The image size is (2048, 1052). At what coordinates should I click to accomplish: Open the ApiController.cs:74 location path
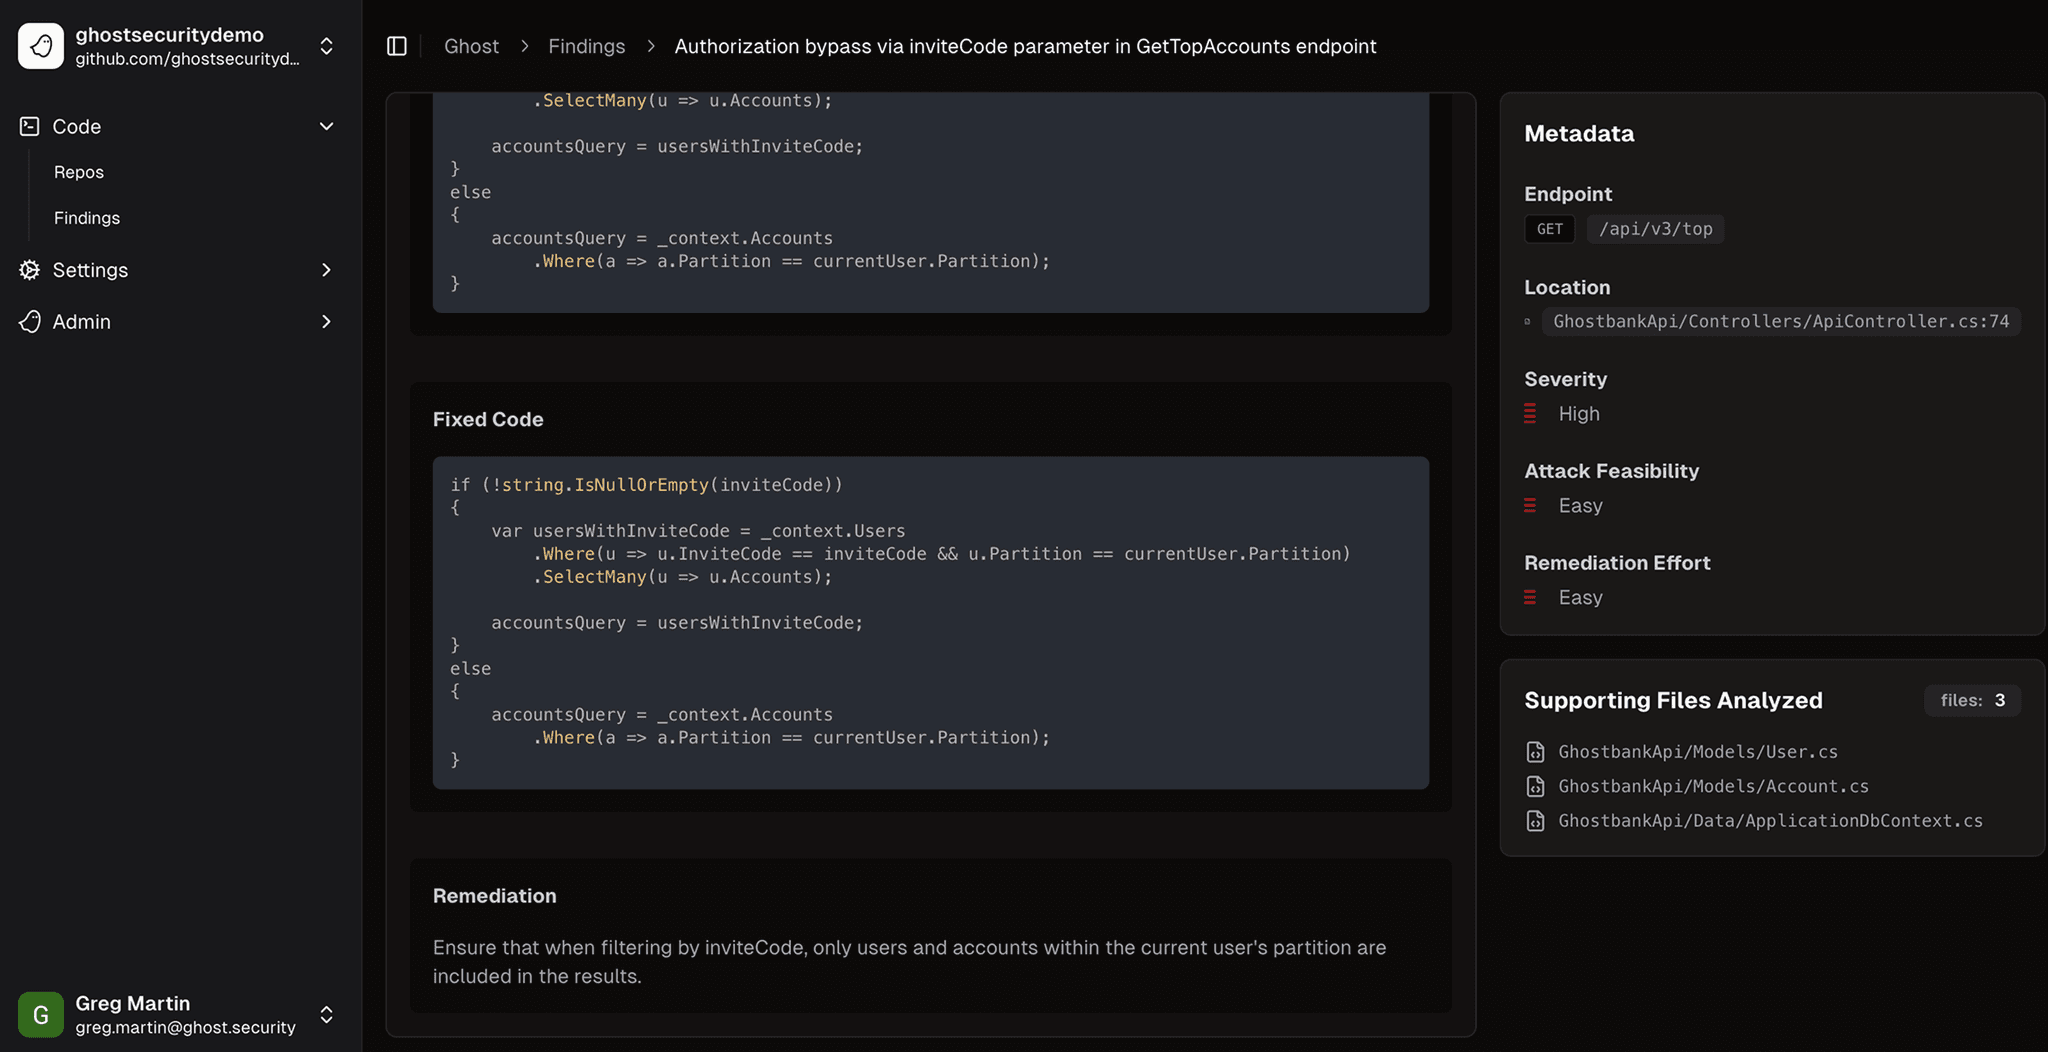[1780, 321]
